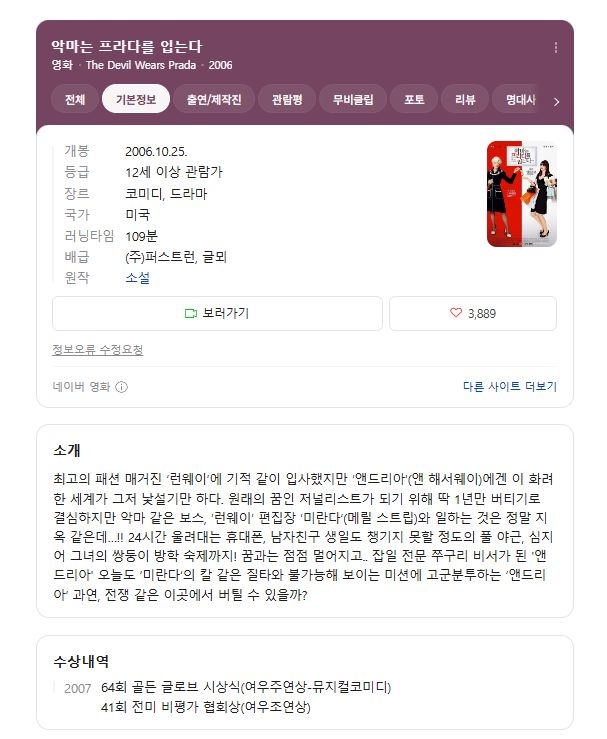Follow the 소설 original work link

tap(138, 278)
